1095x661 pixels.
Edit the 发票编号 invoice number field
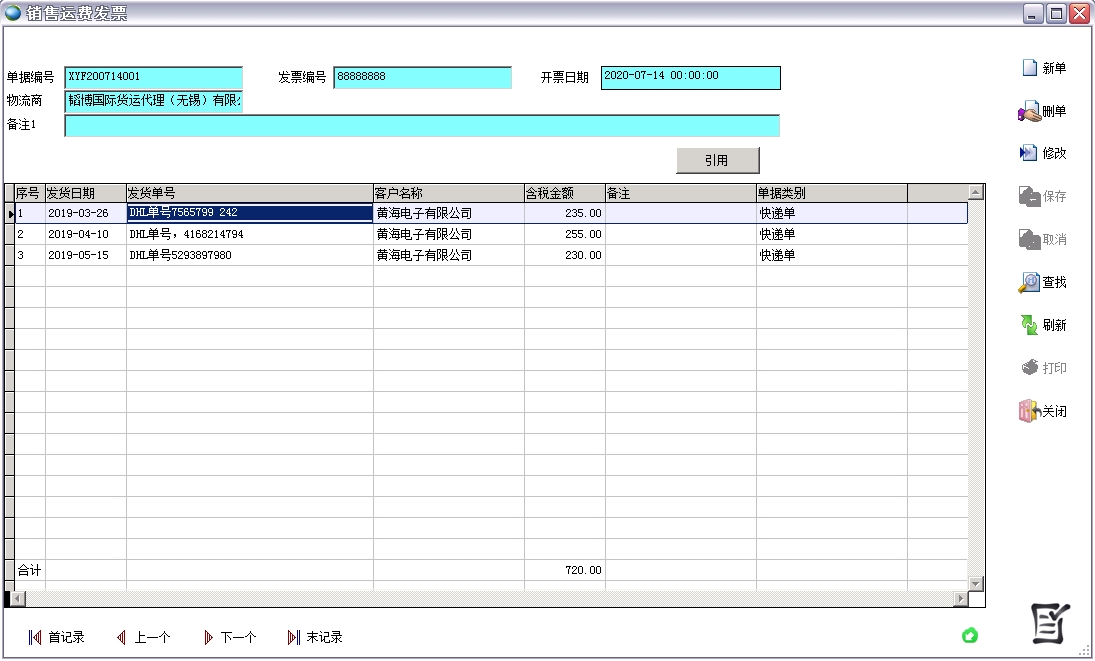point(420,76)
